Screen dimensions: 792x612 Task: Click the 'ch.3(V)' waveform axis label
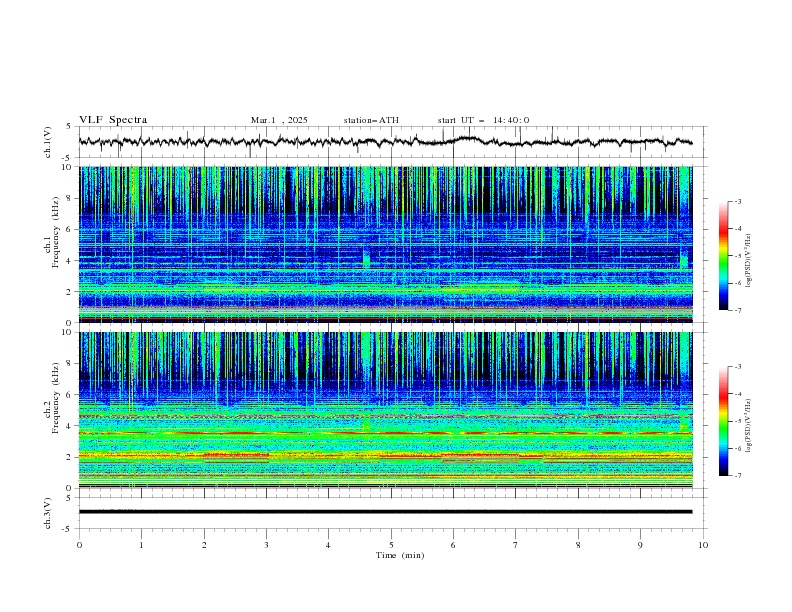[48, 513]
